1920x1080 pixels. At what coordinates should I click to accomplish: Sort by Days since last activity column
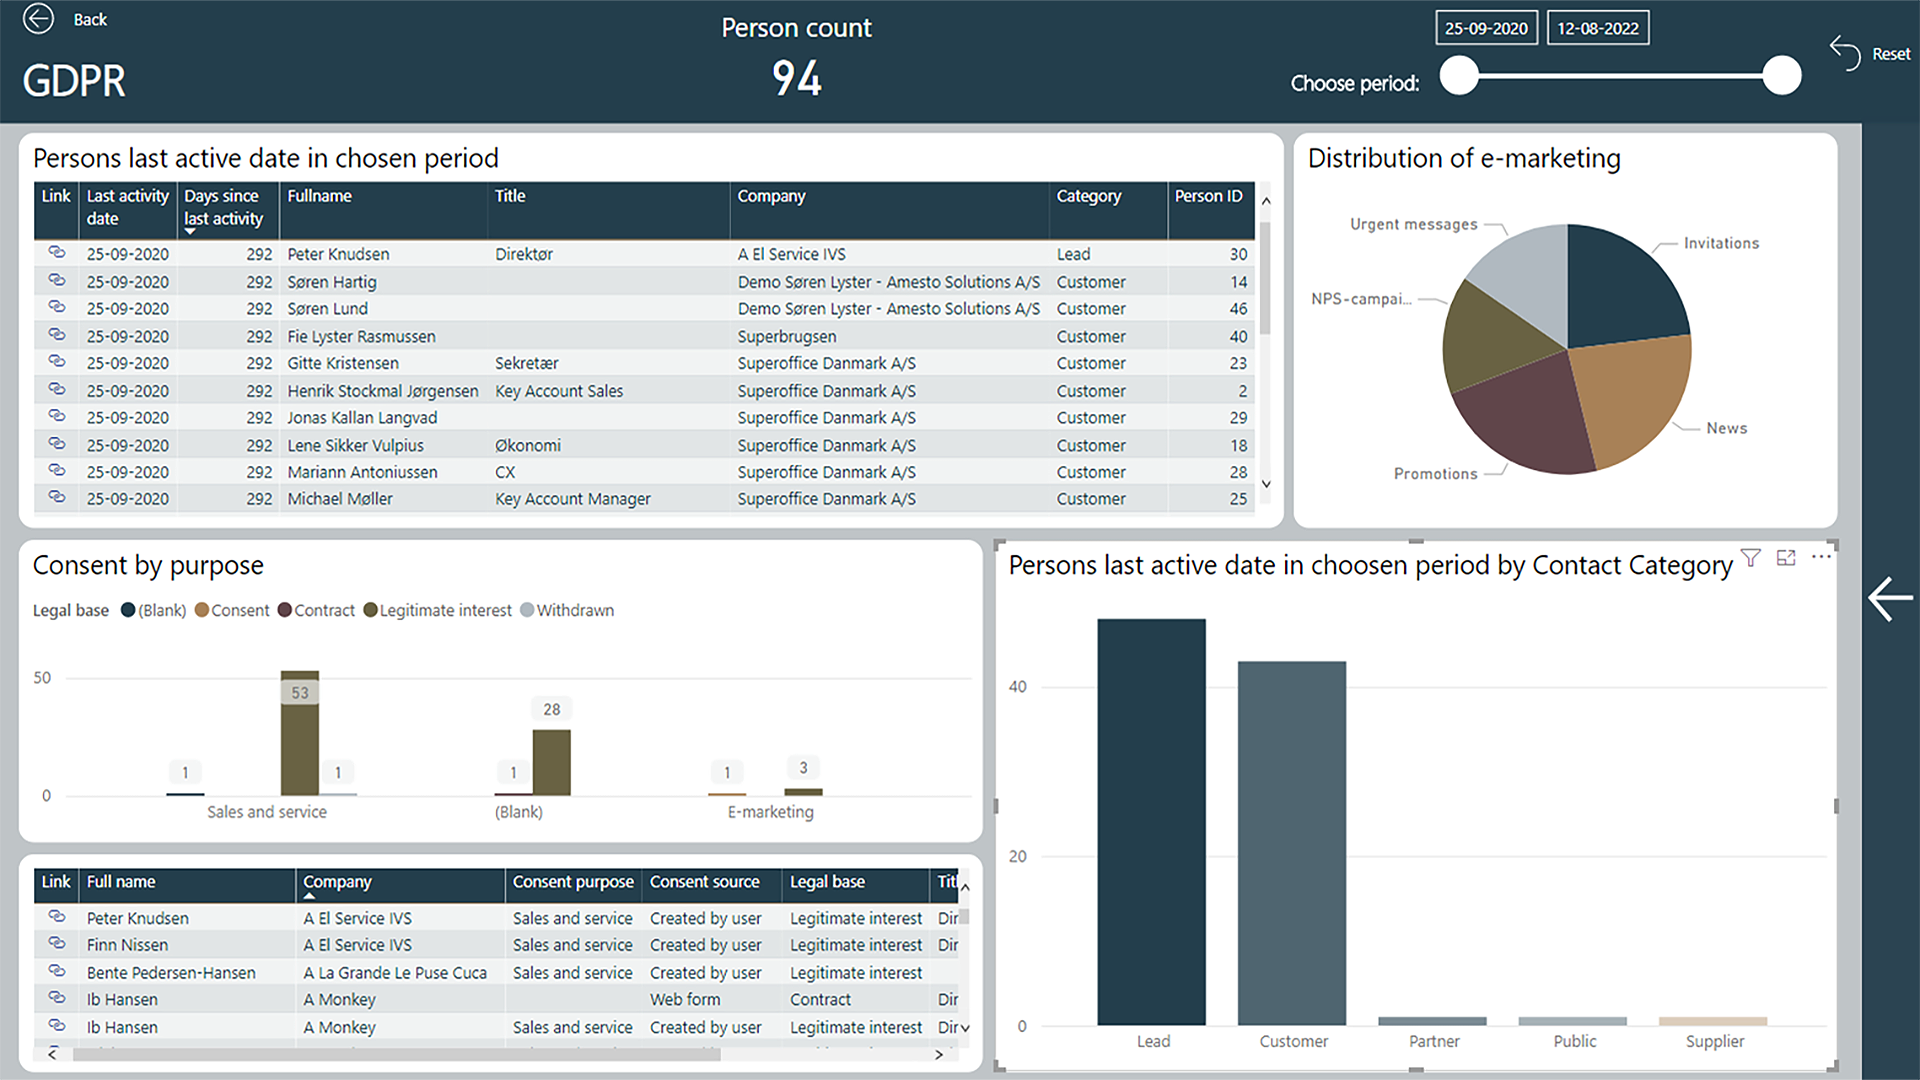pyautogui.click(x=223, y=208)
